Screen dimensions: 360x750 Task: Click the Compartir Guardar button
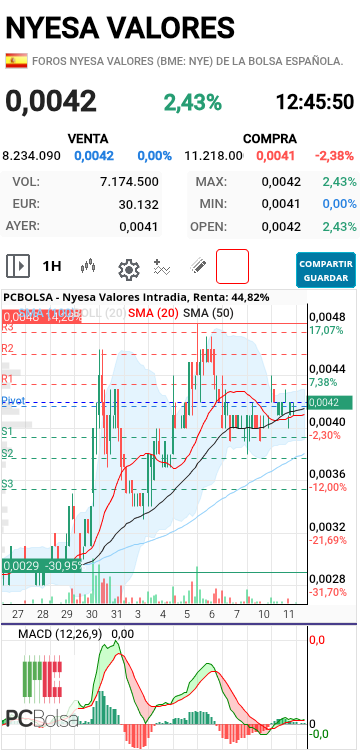(326, 270)
